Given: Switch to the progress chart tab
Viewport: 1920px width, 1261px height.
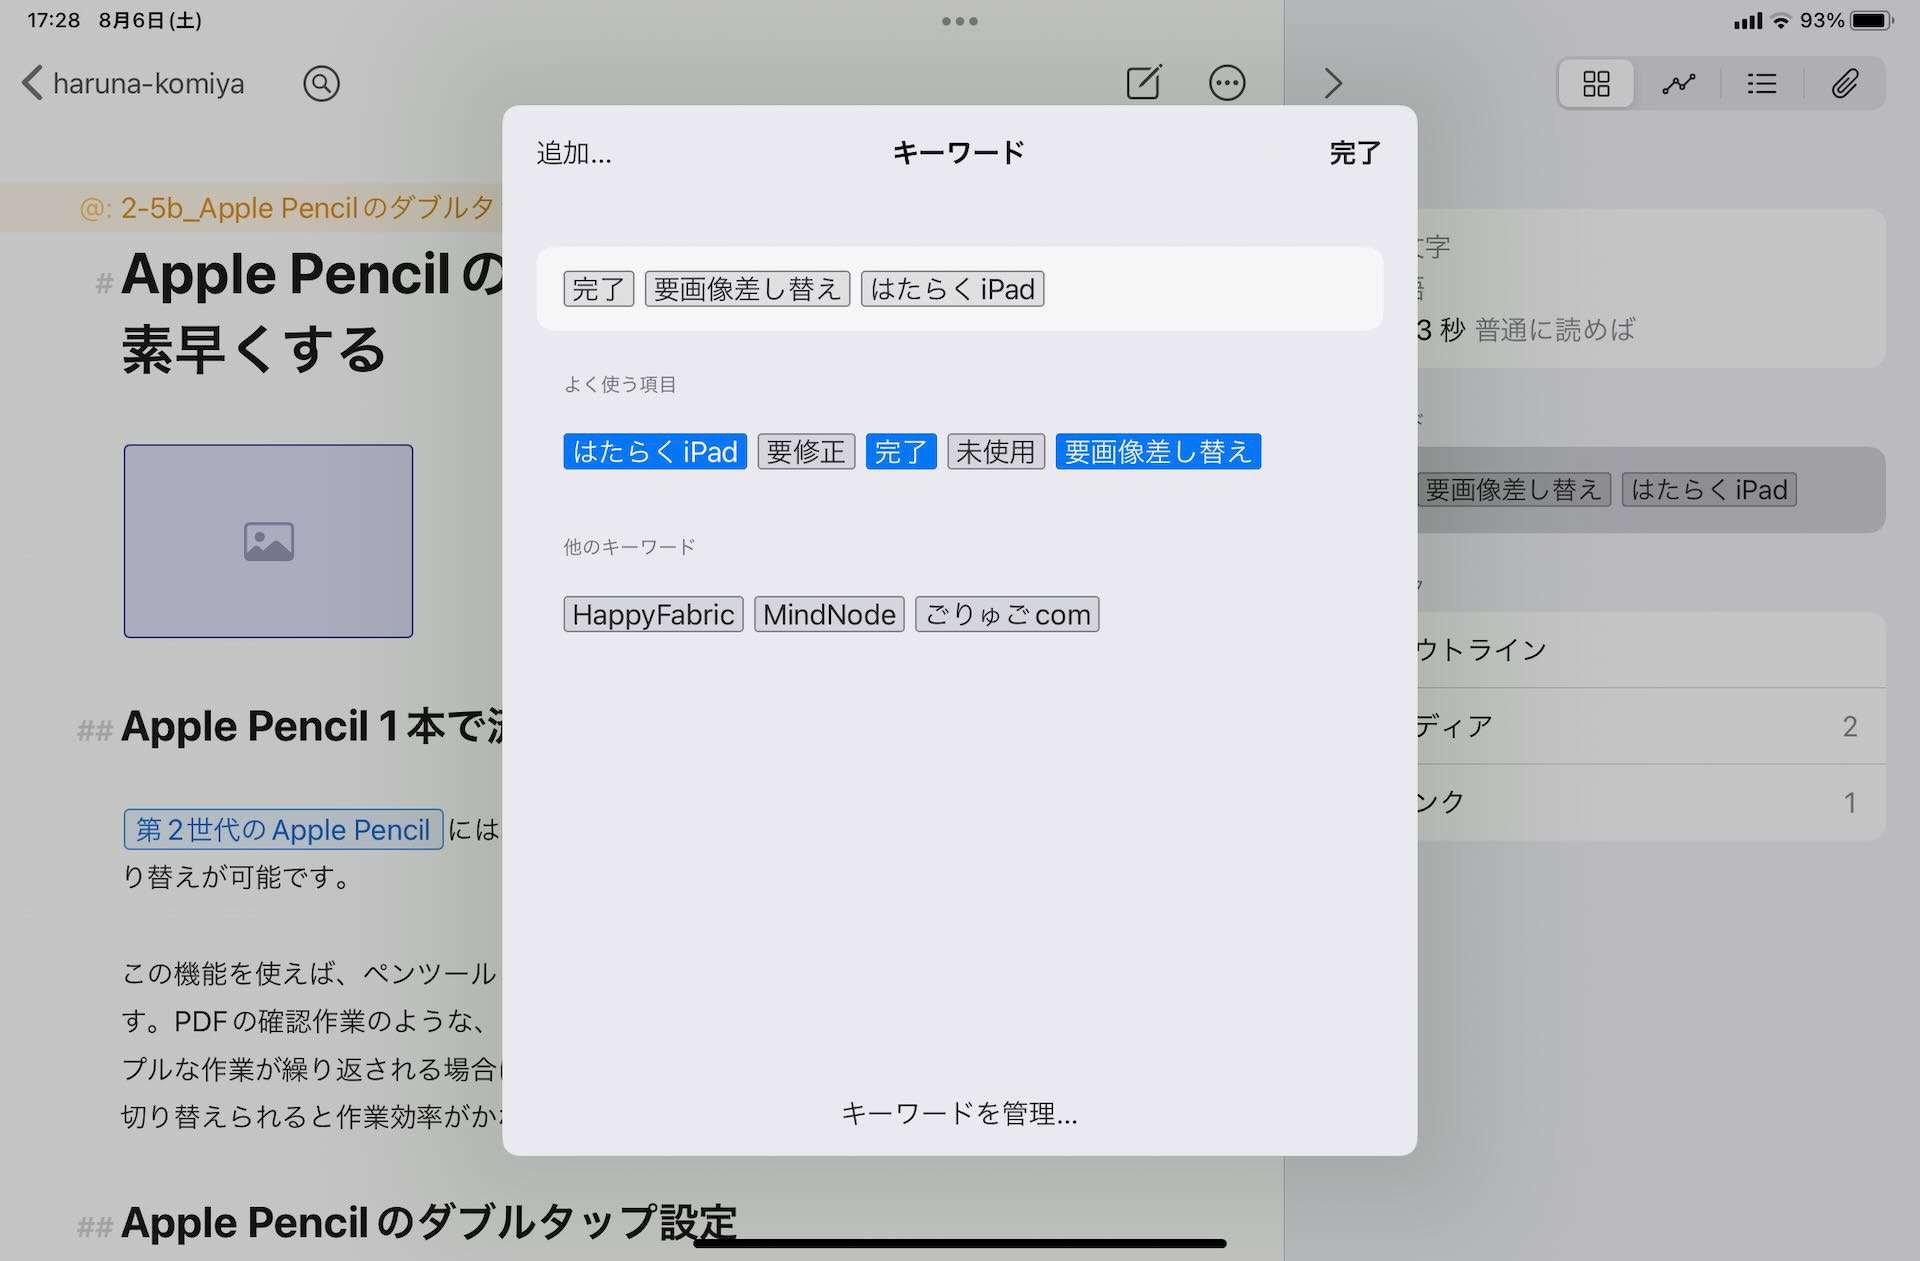Looking at the screenshot, I should tap(1679, 83).
